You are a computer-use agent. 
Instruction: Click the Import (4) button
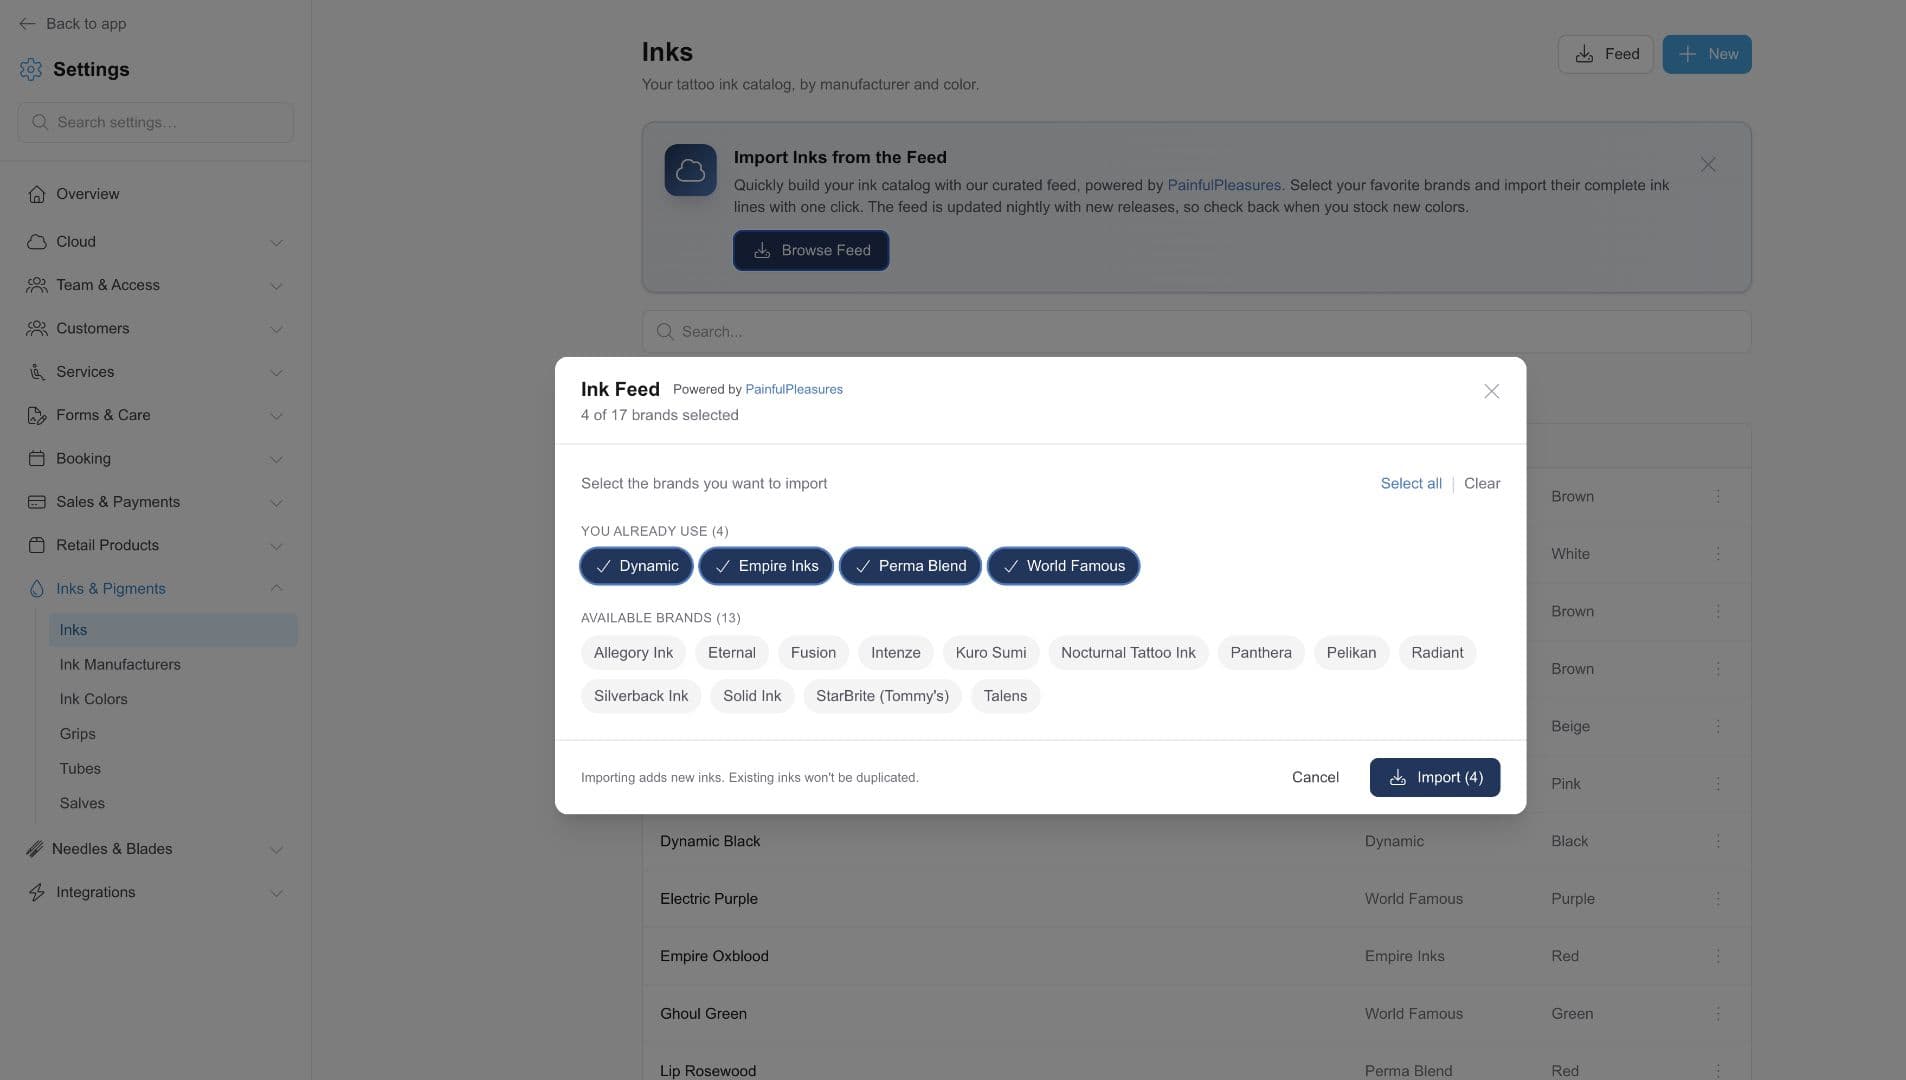click(x=1434, y=778)
